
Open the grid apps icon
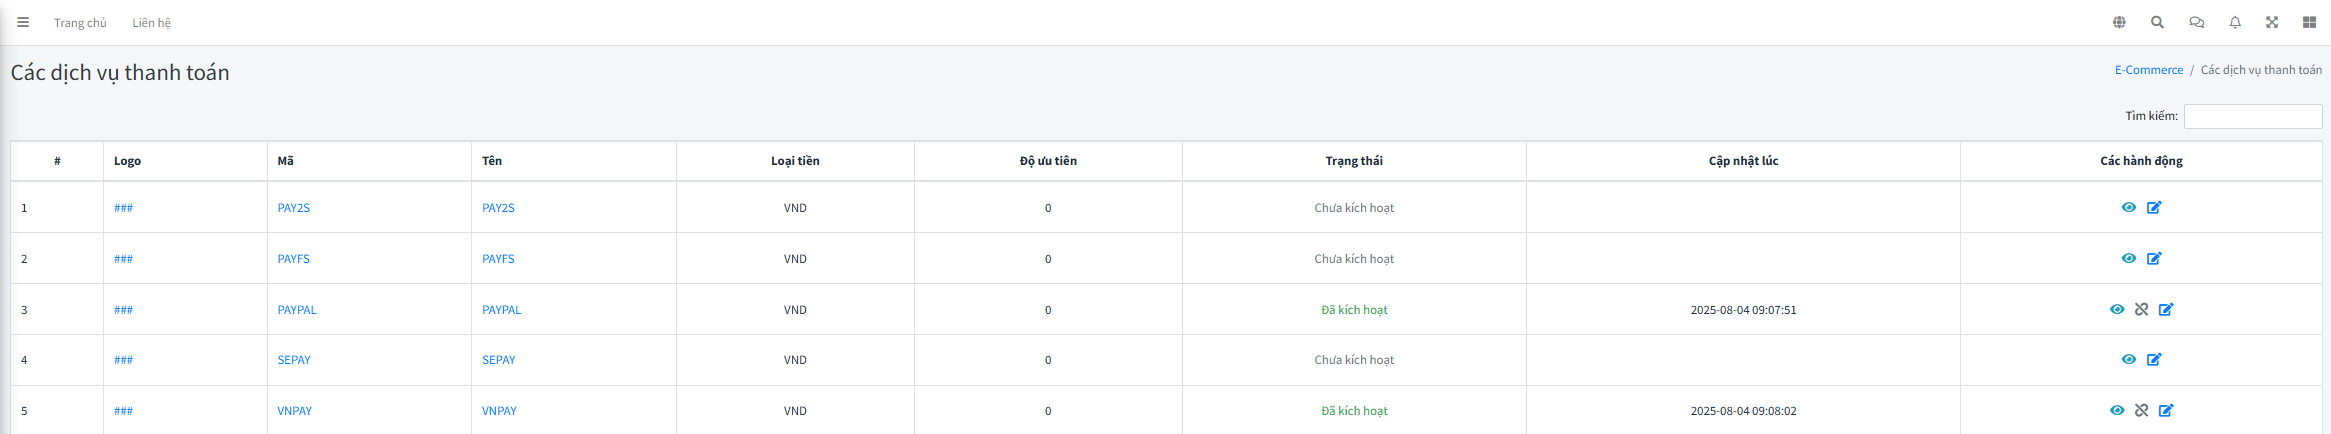tap(2309, 22)
